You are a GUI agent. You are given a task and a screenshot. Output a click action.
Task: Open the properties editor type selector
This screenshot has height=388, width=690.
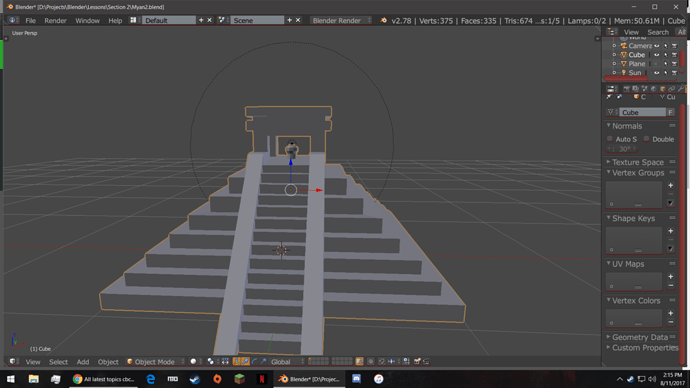[611, 88]
